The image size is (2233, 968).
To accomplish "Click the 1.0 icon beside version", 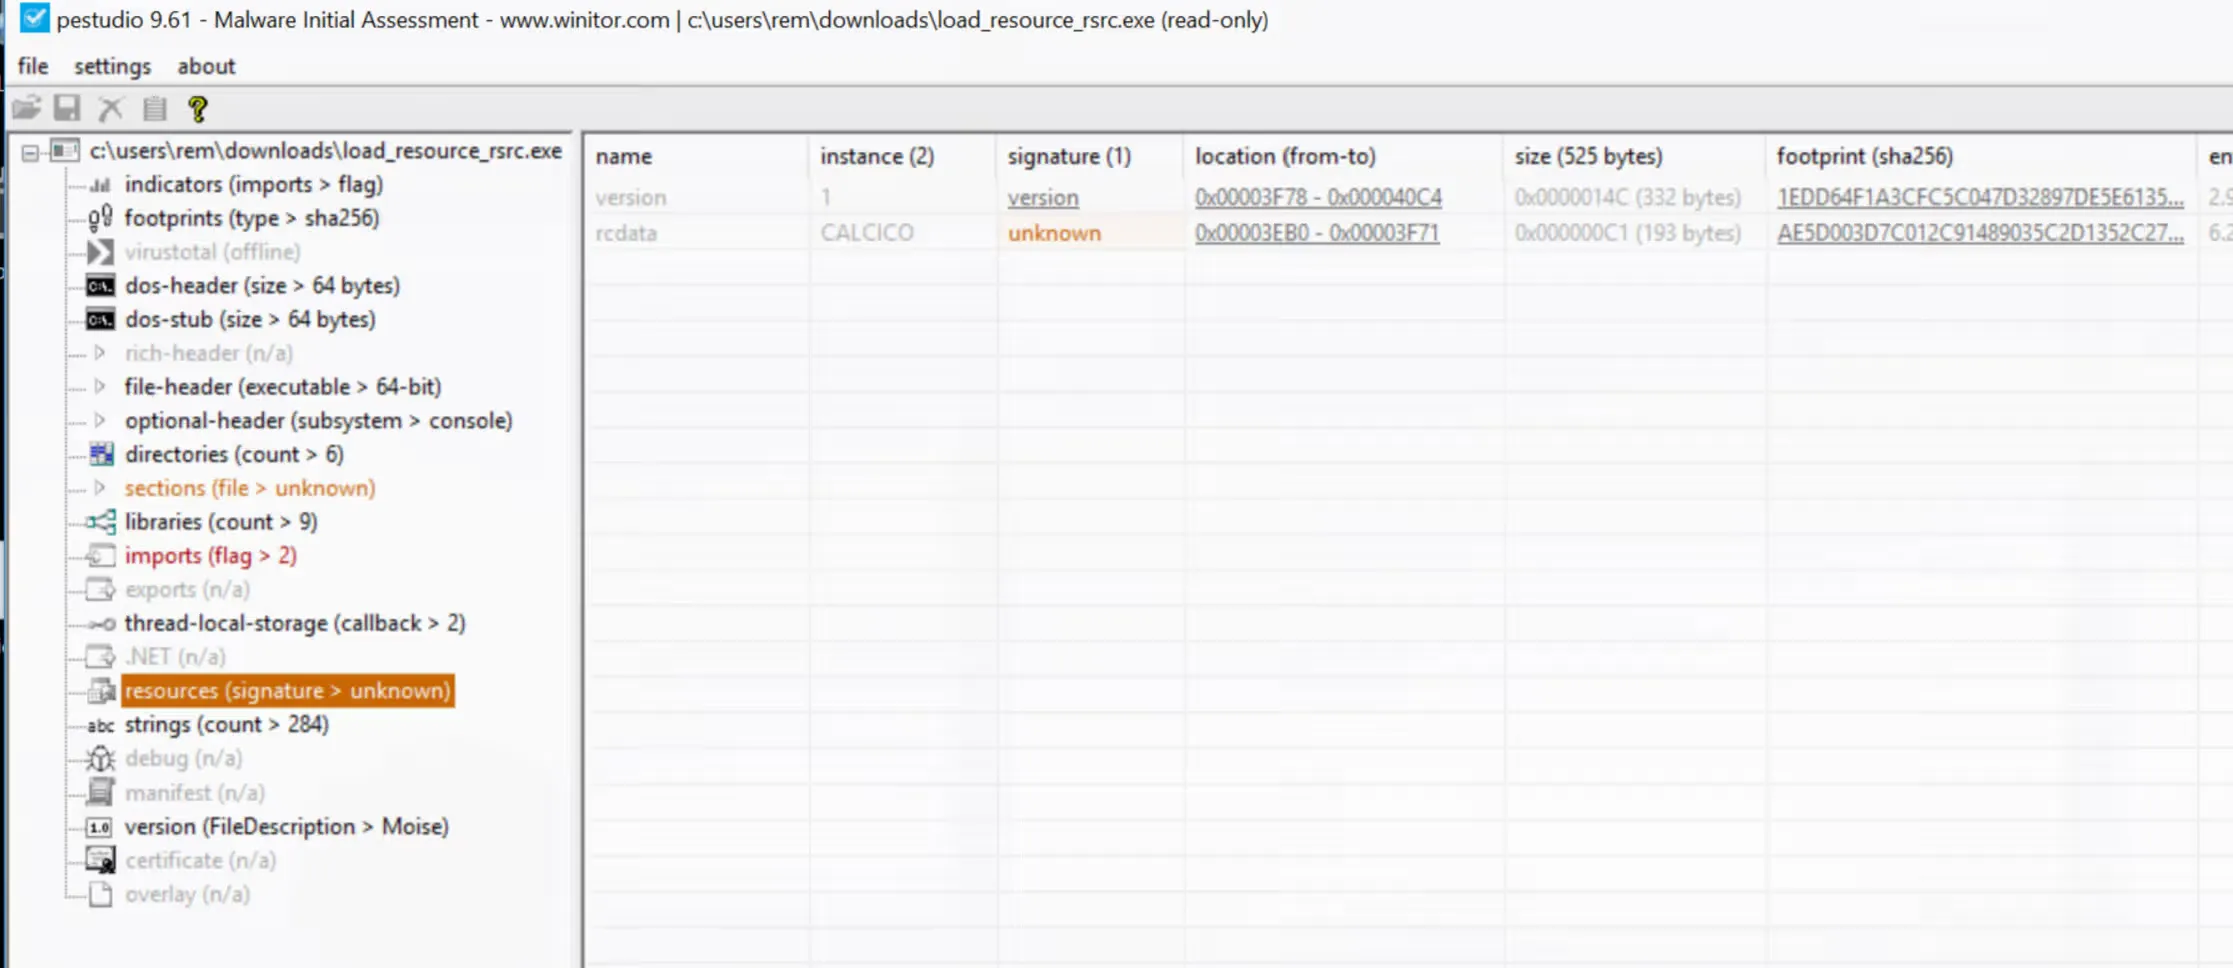I will [x=100, y=827].
